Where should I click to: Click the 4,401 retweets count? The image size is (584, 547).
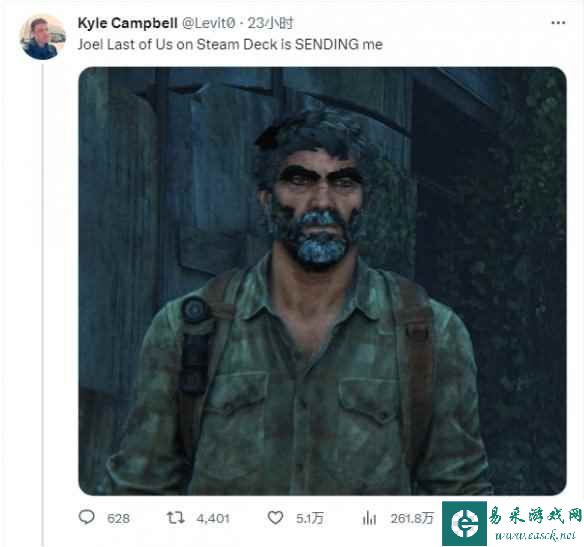coord(213,518)
